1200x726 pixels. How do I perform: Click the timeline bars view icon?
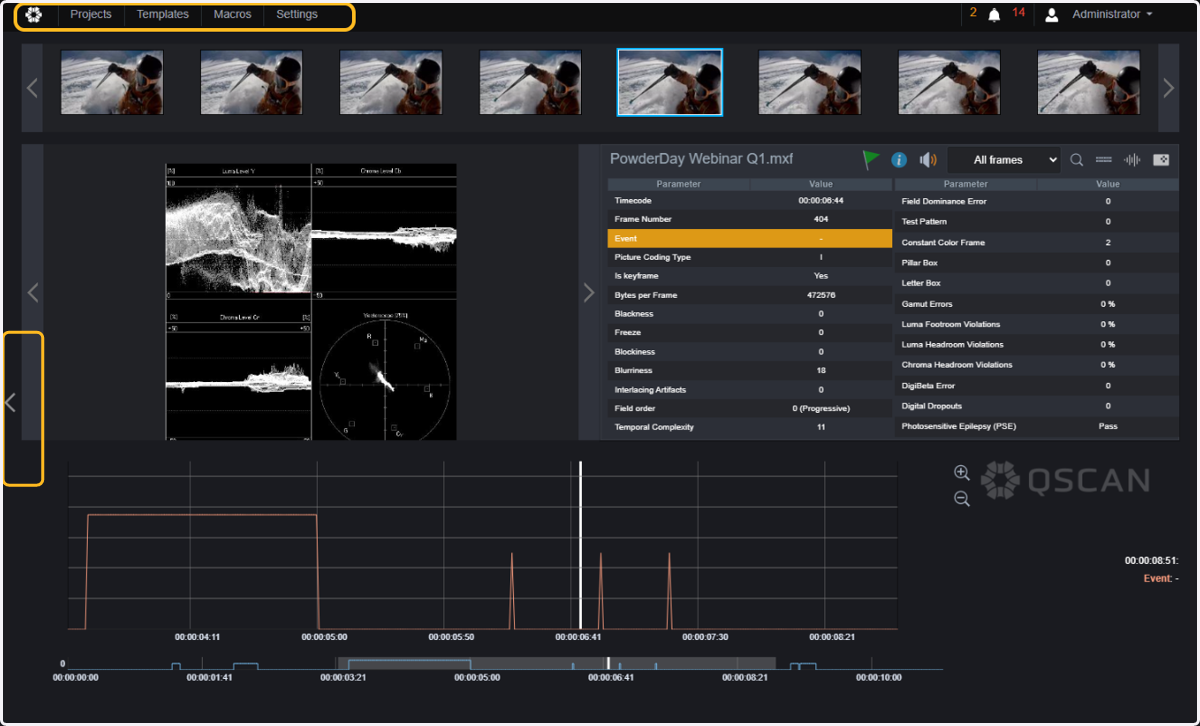1104,160
